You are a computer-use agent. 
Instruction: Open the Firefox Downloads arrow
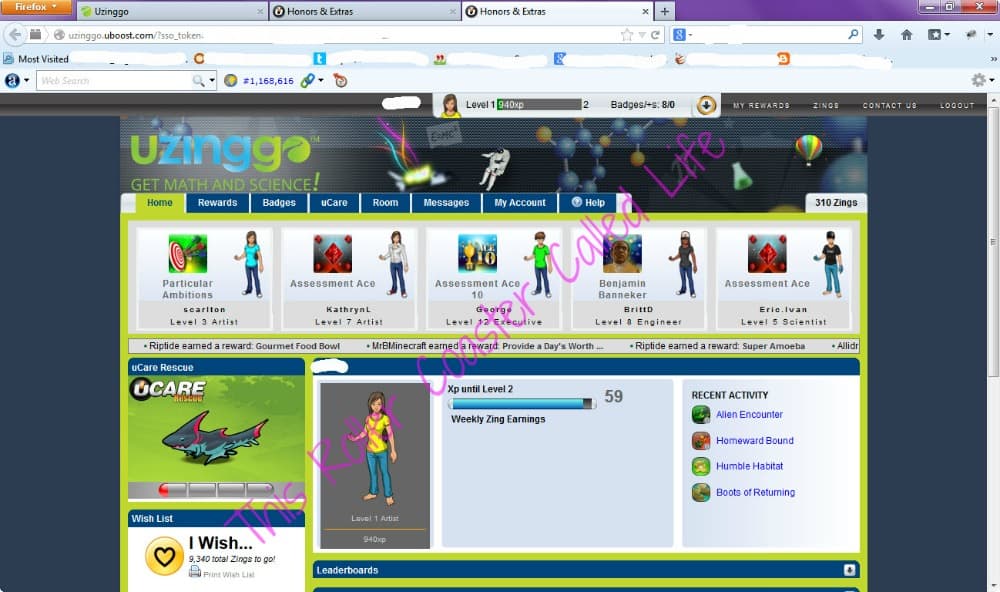coord(879,35)
